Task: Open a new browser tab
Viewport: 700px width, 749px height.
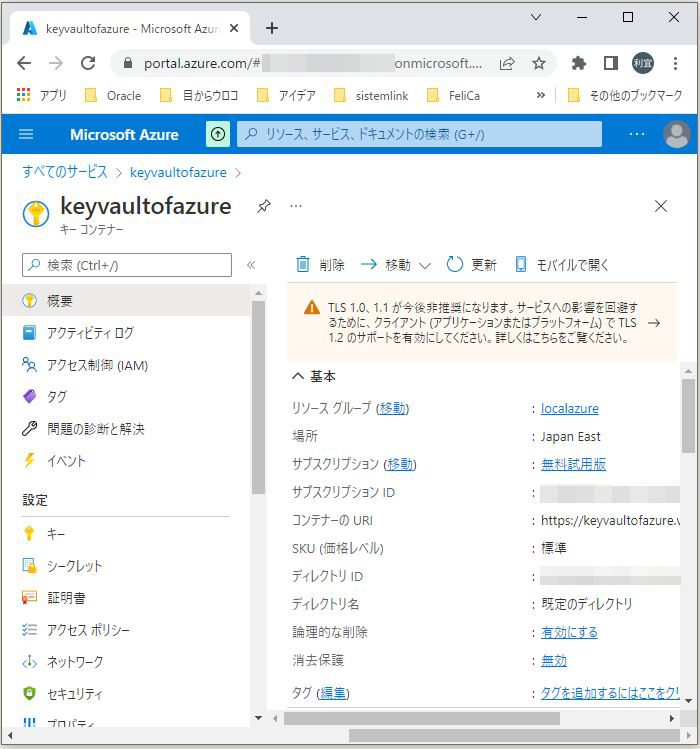Action: 272,28
